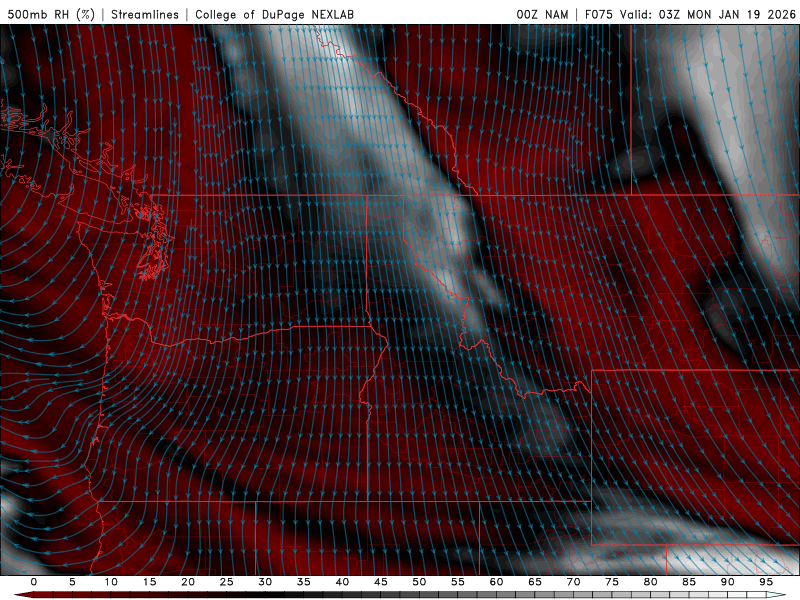
Task: Click the colorbar label "5"
Action: tap(72, 582)
